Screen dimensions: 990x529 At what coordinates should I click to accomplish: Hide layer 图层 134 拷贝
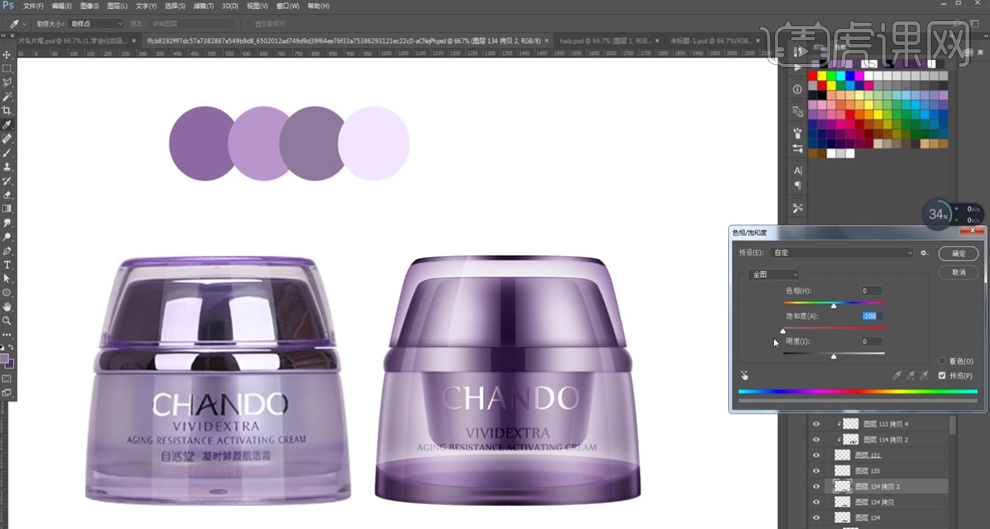tap(816, 502)
